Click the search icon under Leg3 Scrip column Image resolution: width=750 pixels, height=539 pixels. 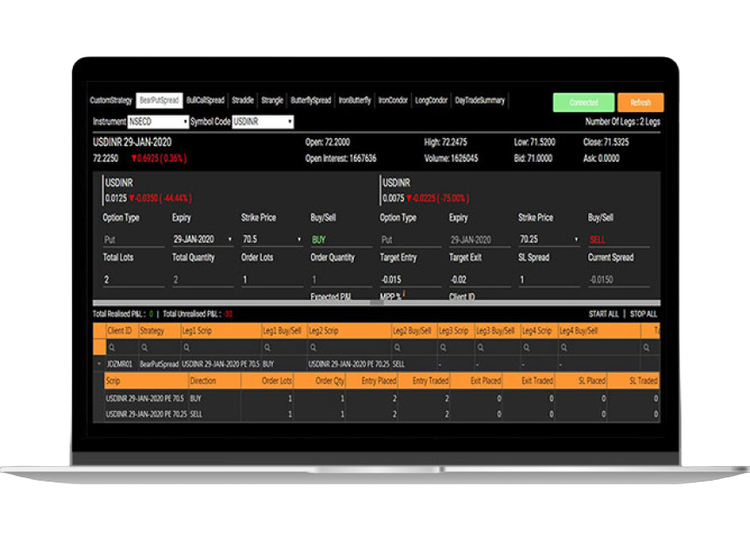[440, 348]
